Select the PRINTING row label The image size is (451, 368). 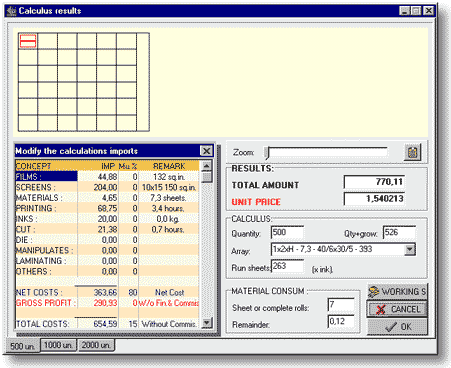tap(36, 208)
